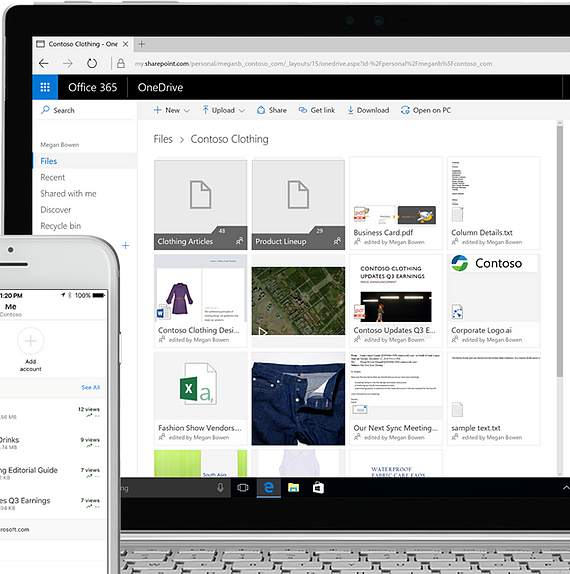Click the address bar URL field
The width and height of the screenshot is (570, 574).
pyautogui.click(x=313, y=64)
